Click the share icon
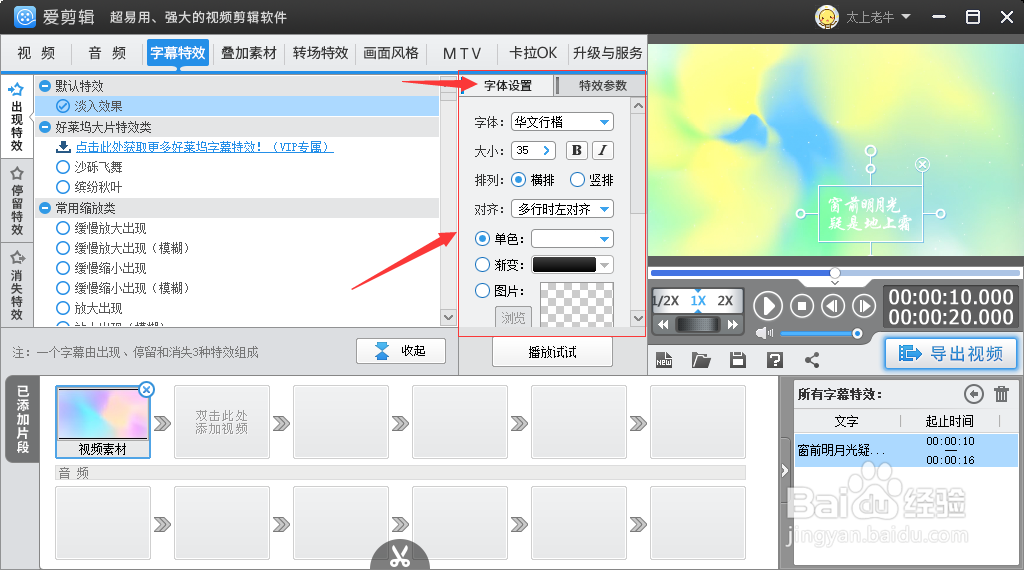The width and height of the screenshot is (1024, 570). (x=812, y=360)
